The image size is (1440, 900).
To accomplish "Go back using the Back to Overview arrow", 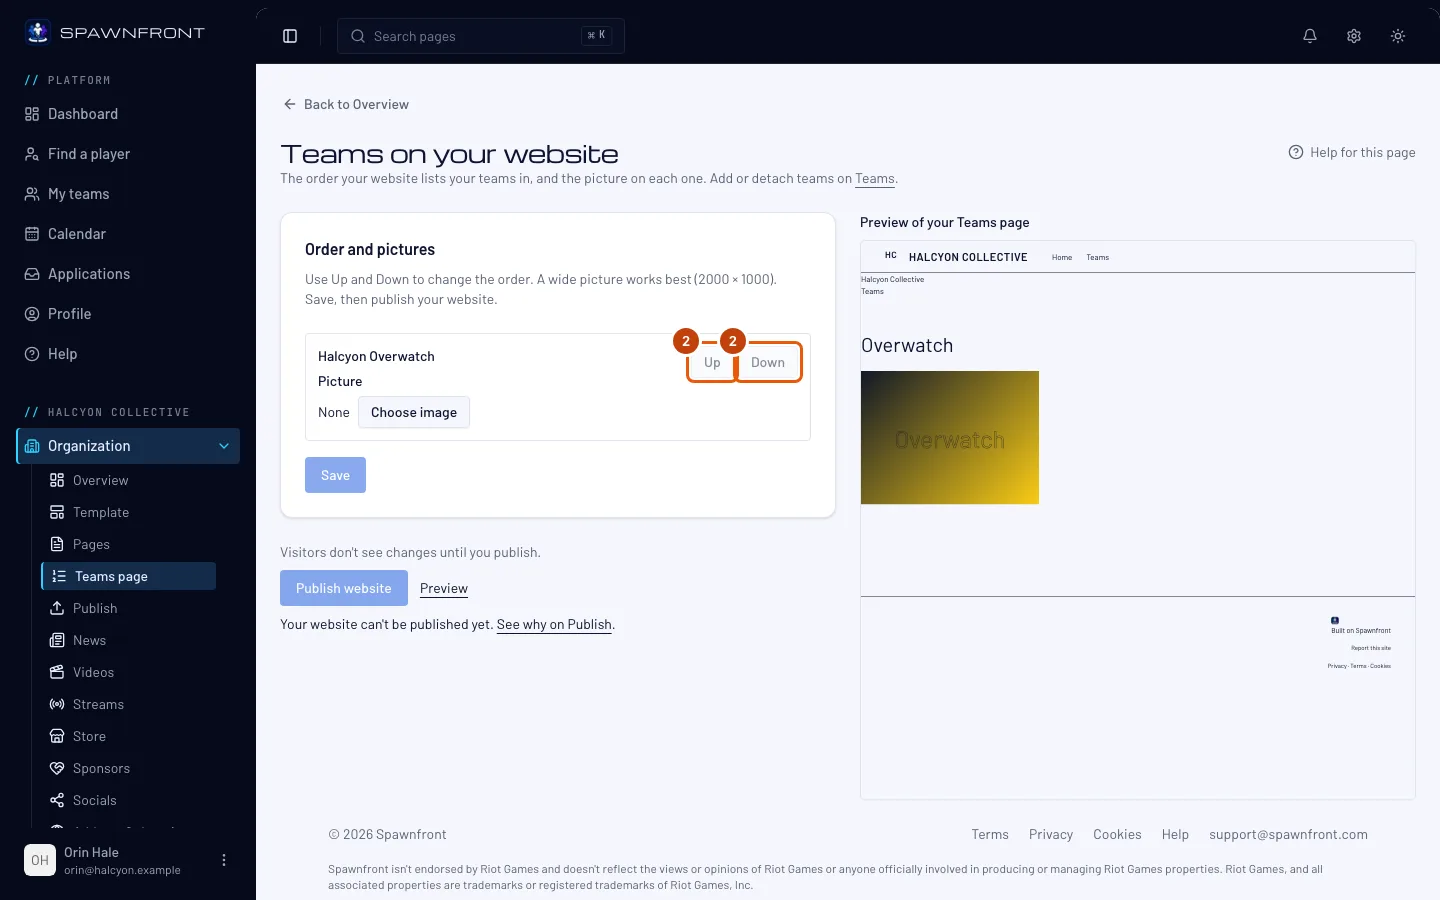I will click(x=290, y=104).
